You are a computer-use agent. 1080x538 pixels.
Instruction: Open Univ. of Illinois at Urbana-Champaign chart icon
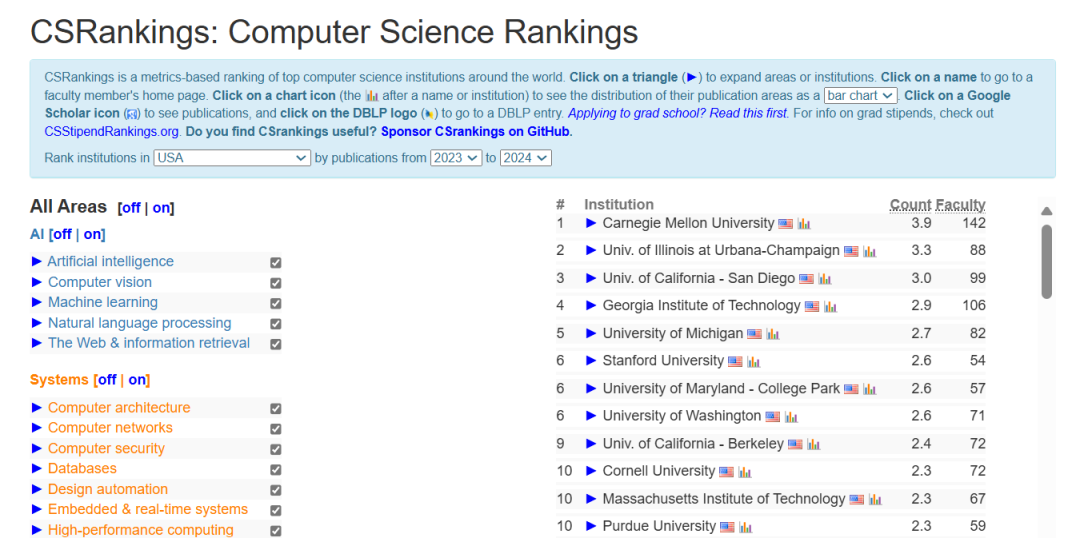tap(869, 251)
